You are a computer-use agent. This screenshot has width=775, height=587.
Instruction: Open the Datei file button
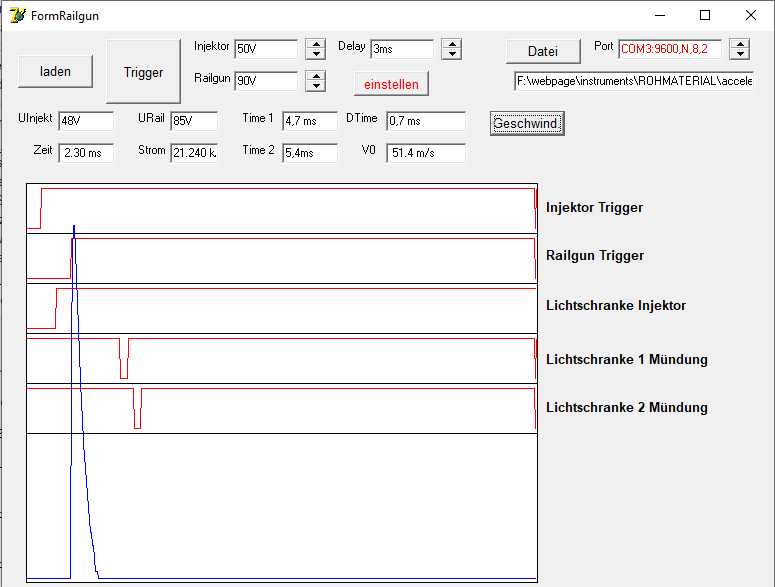tap(542, 51)
